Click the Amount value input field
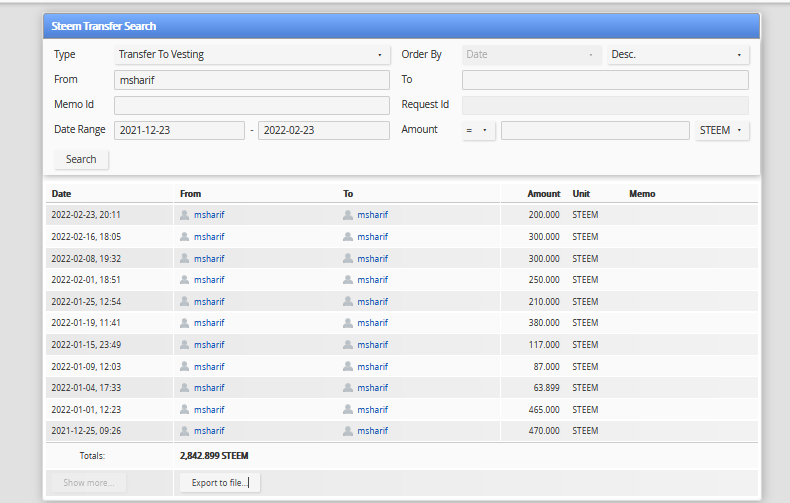The height and width of the screenshot is (503, 790). coord(595,130)
